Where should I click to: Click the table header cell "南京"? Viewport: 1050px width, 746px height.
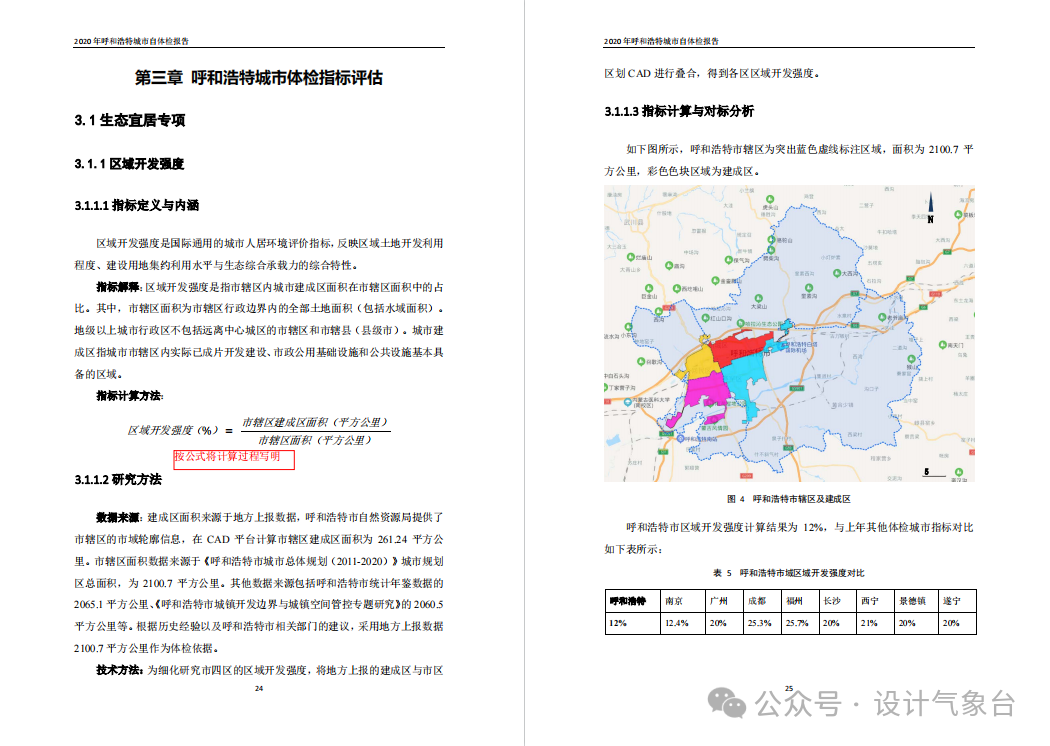(683, 601)
